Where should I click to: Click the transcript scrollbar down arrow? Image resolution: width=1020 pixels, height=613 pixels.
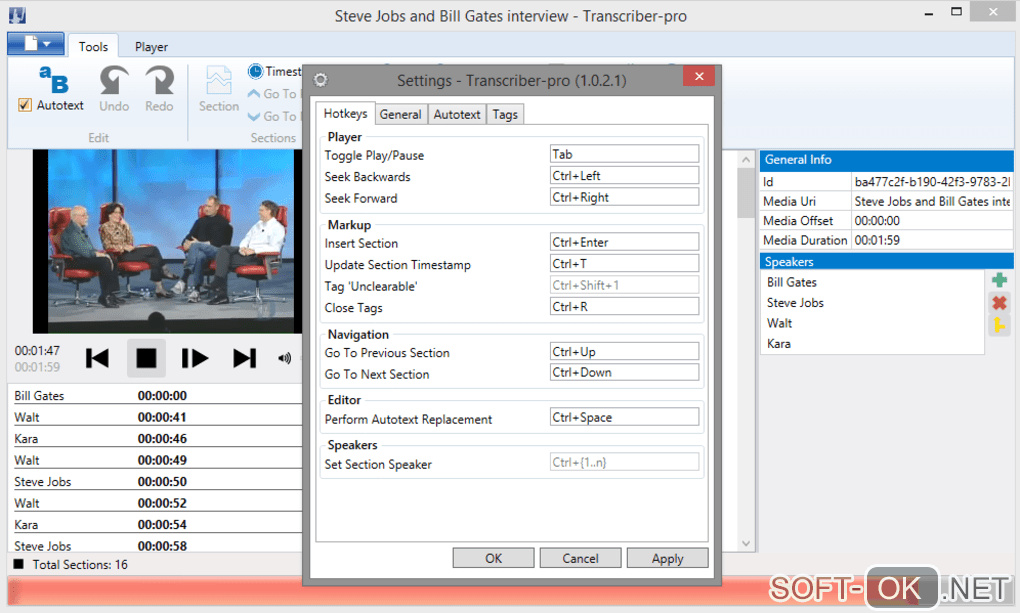pos(745,543)
